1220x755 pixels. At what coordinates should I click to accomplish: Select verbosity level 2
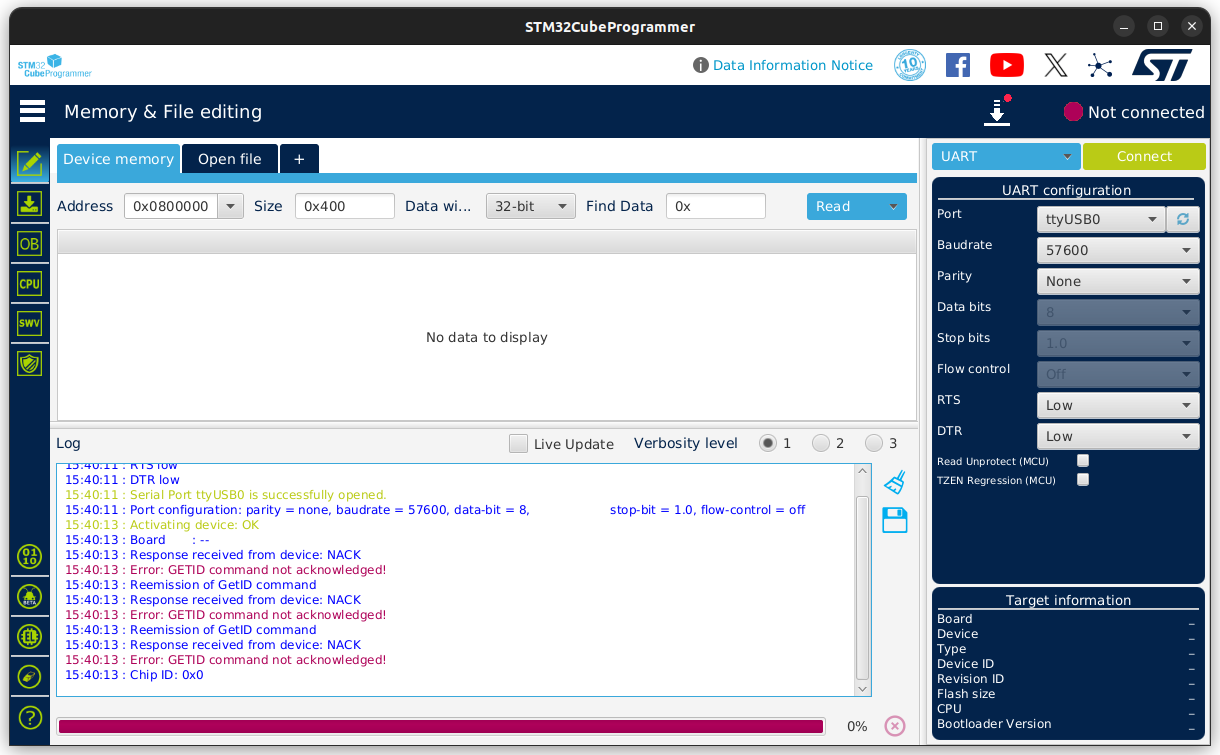(821, 443)
